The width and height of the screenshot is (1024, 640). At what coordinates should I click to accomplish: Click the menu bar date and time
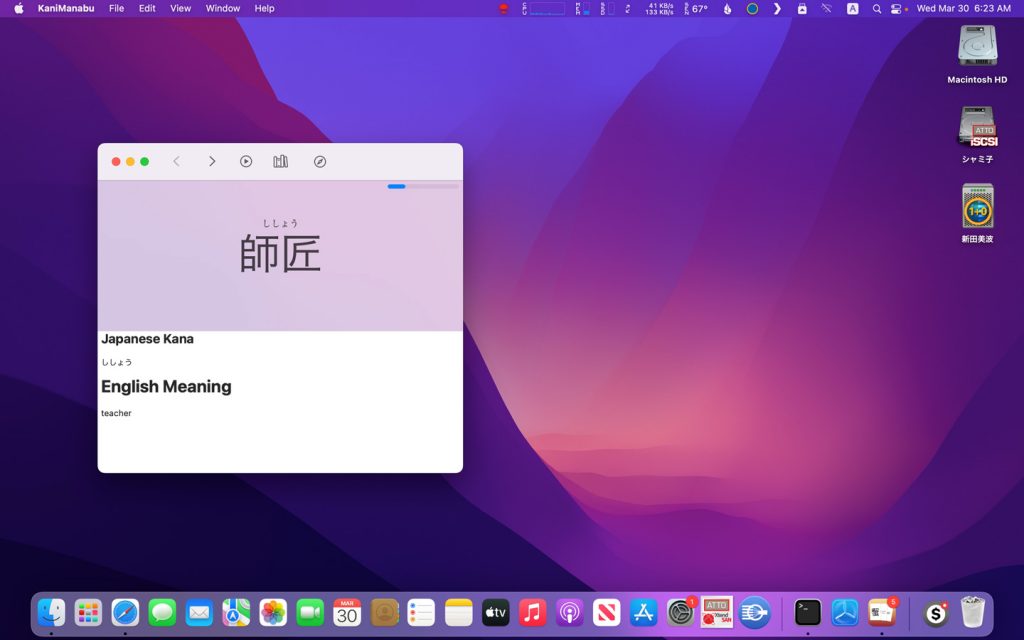coord(963,8)
